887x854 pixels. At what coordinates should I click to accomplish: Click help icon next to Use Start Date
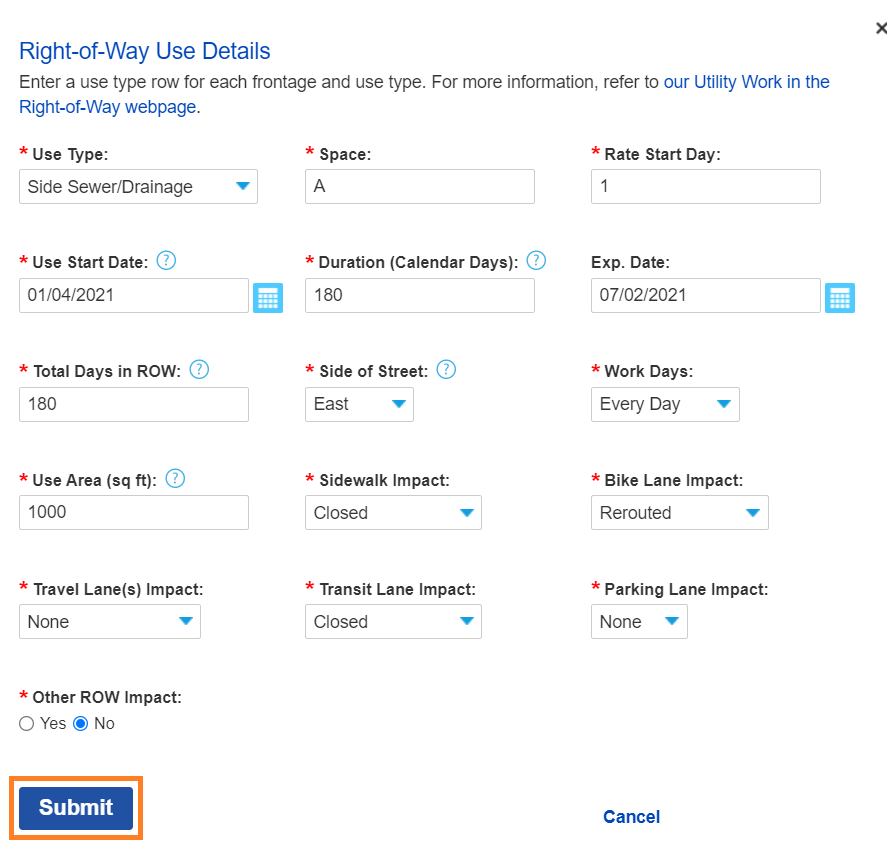167,261
